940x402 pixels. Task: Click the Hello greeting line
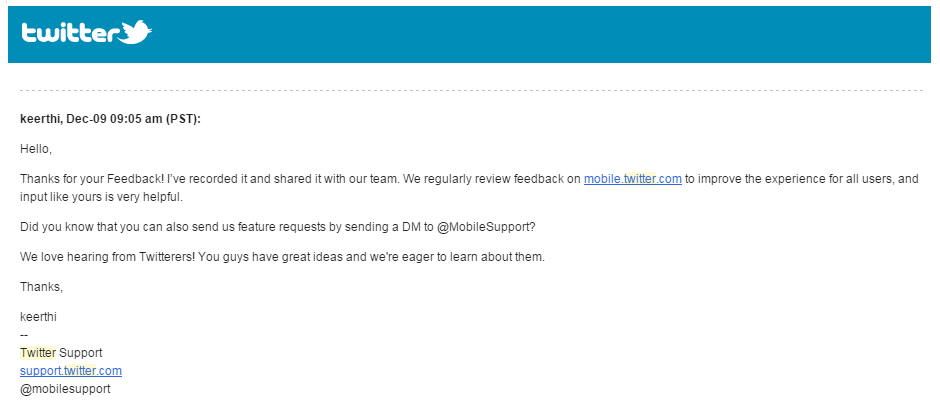pyautogui.click(x=35, y=149)
